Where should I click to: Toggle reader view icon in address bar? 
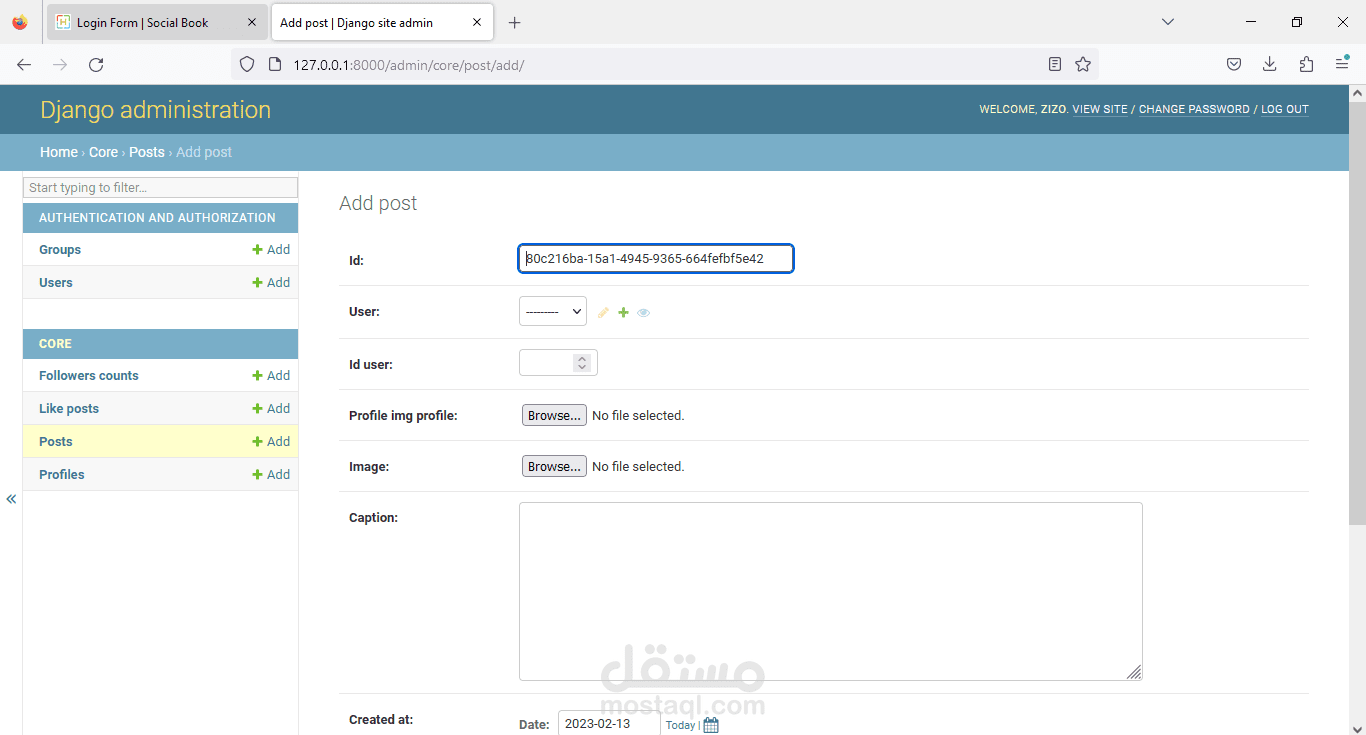(1055, 64)
